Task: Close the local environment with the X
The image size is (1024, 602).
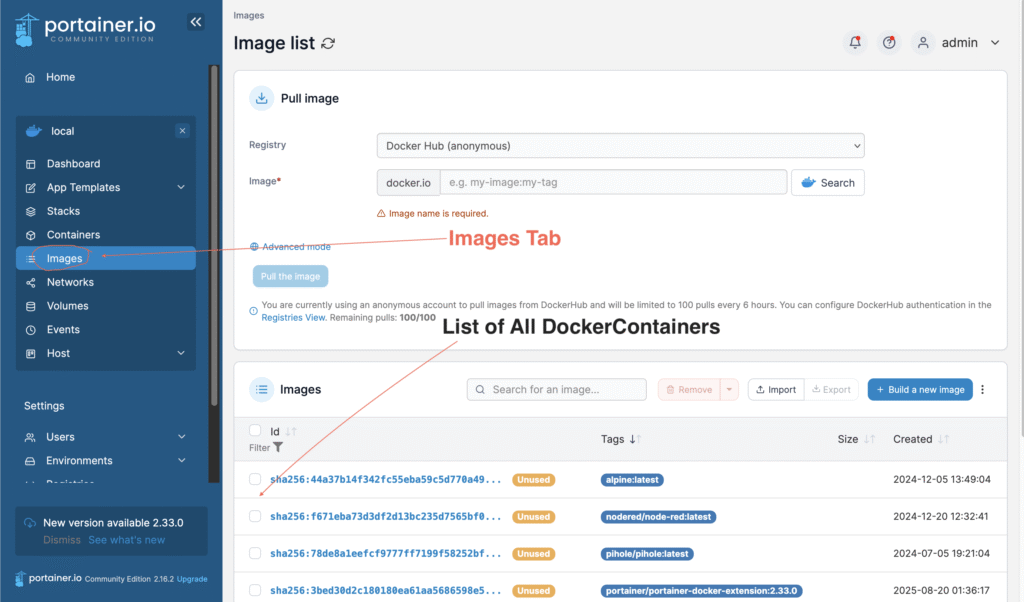Action: [182, 131]
